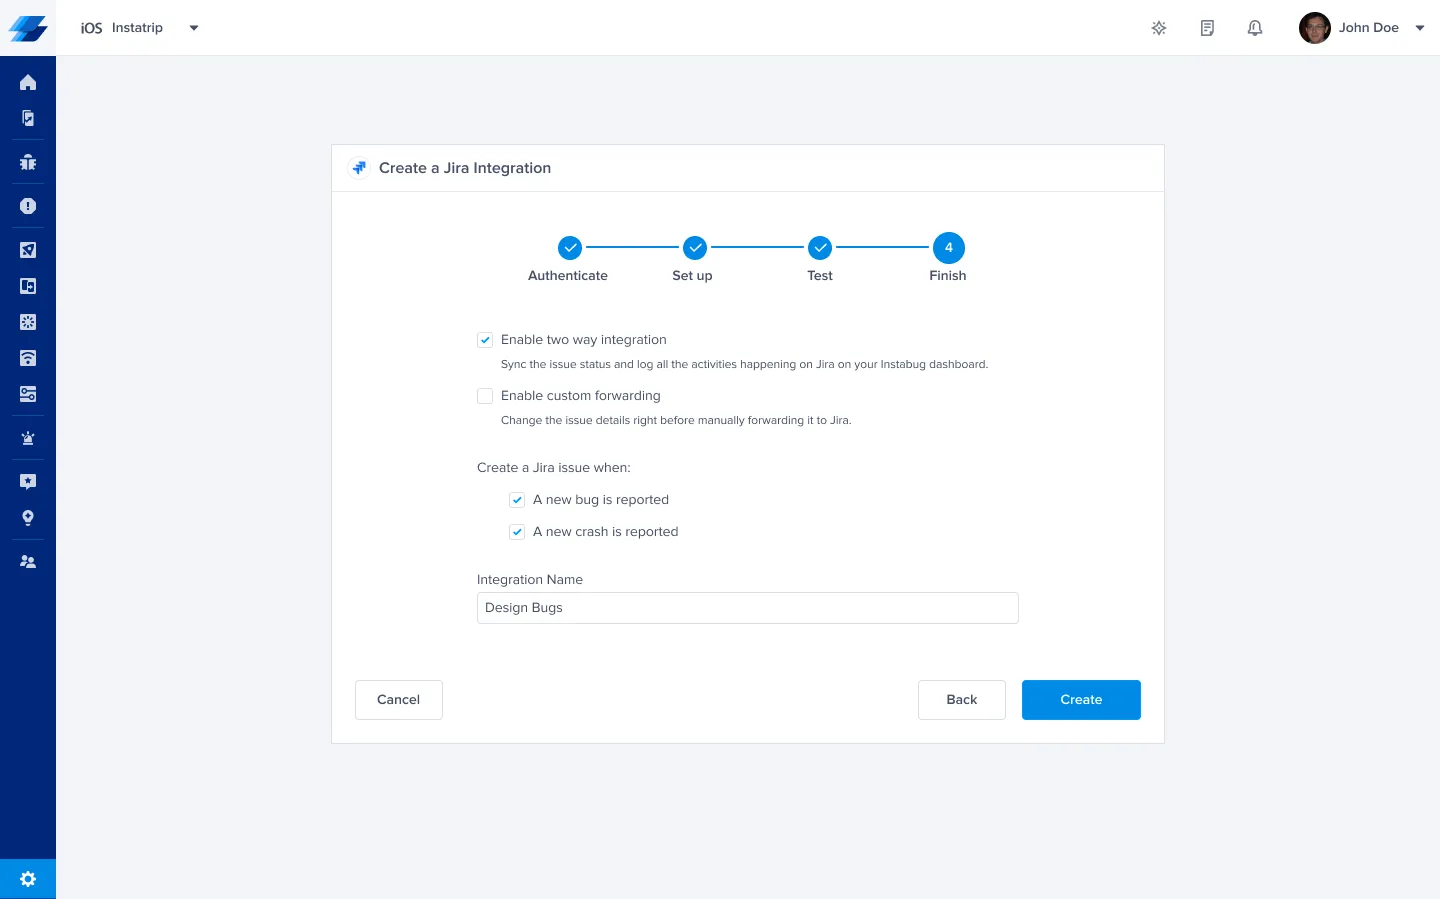The image size is (1440, 899).
Task: Open the lightbulb feature requests icon
Action: (x=28, y=518)
